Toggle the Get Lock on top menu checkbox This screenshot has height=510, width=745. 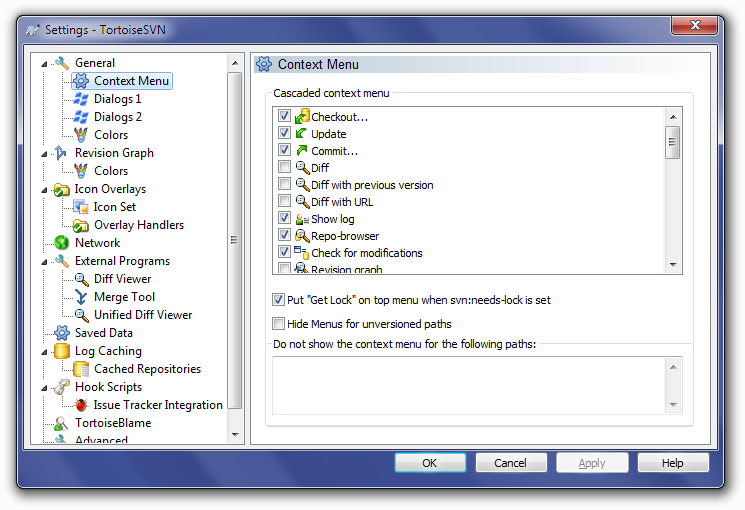[x=278, y=299]
